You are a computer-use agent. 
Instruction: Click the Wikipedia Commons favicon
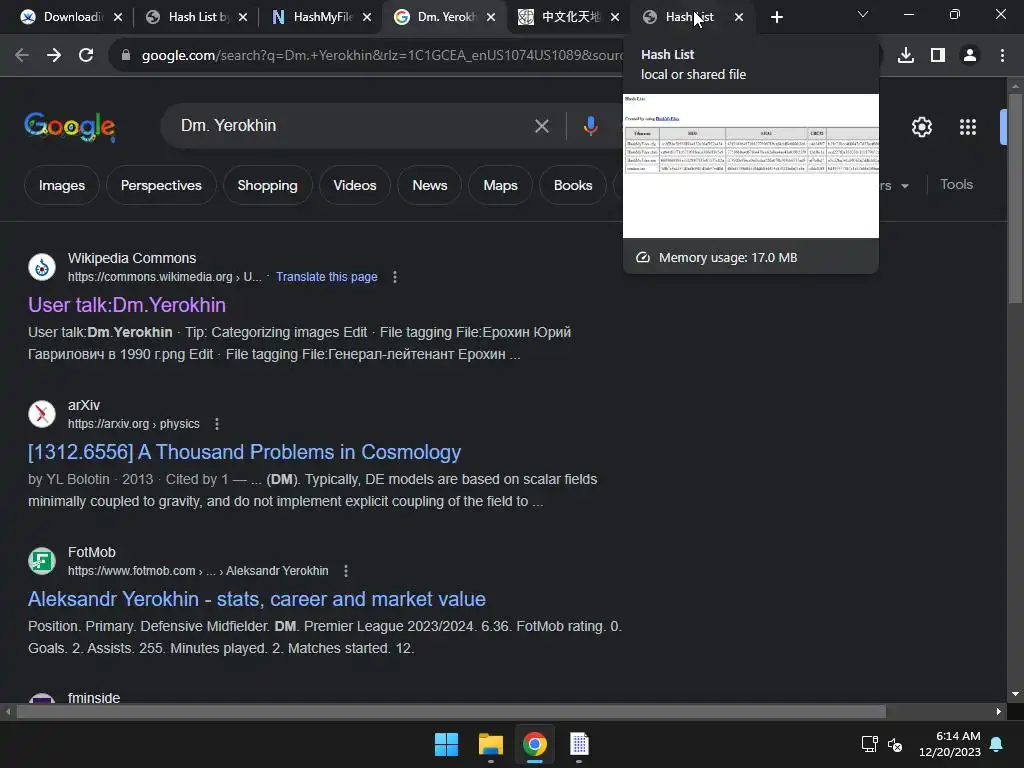coord(42,267)
